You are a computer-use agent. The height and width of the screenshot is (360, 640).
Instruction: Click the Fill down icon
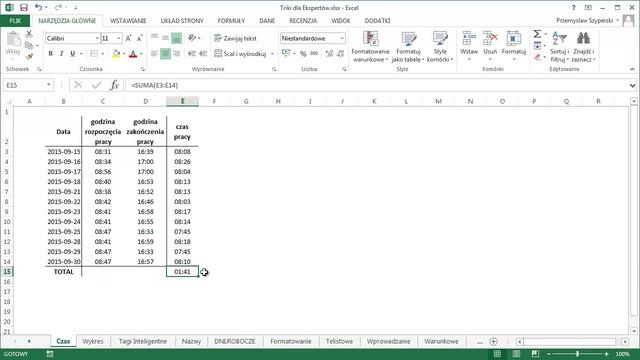tap(537, 45)
